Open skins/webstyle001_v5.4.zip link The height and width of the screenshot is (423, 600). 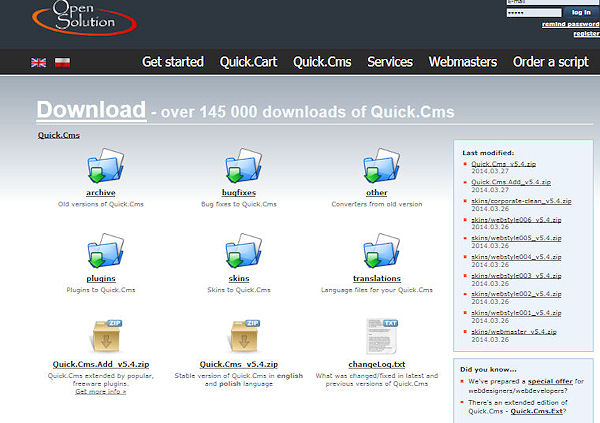pos(516,313)
